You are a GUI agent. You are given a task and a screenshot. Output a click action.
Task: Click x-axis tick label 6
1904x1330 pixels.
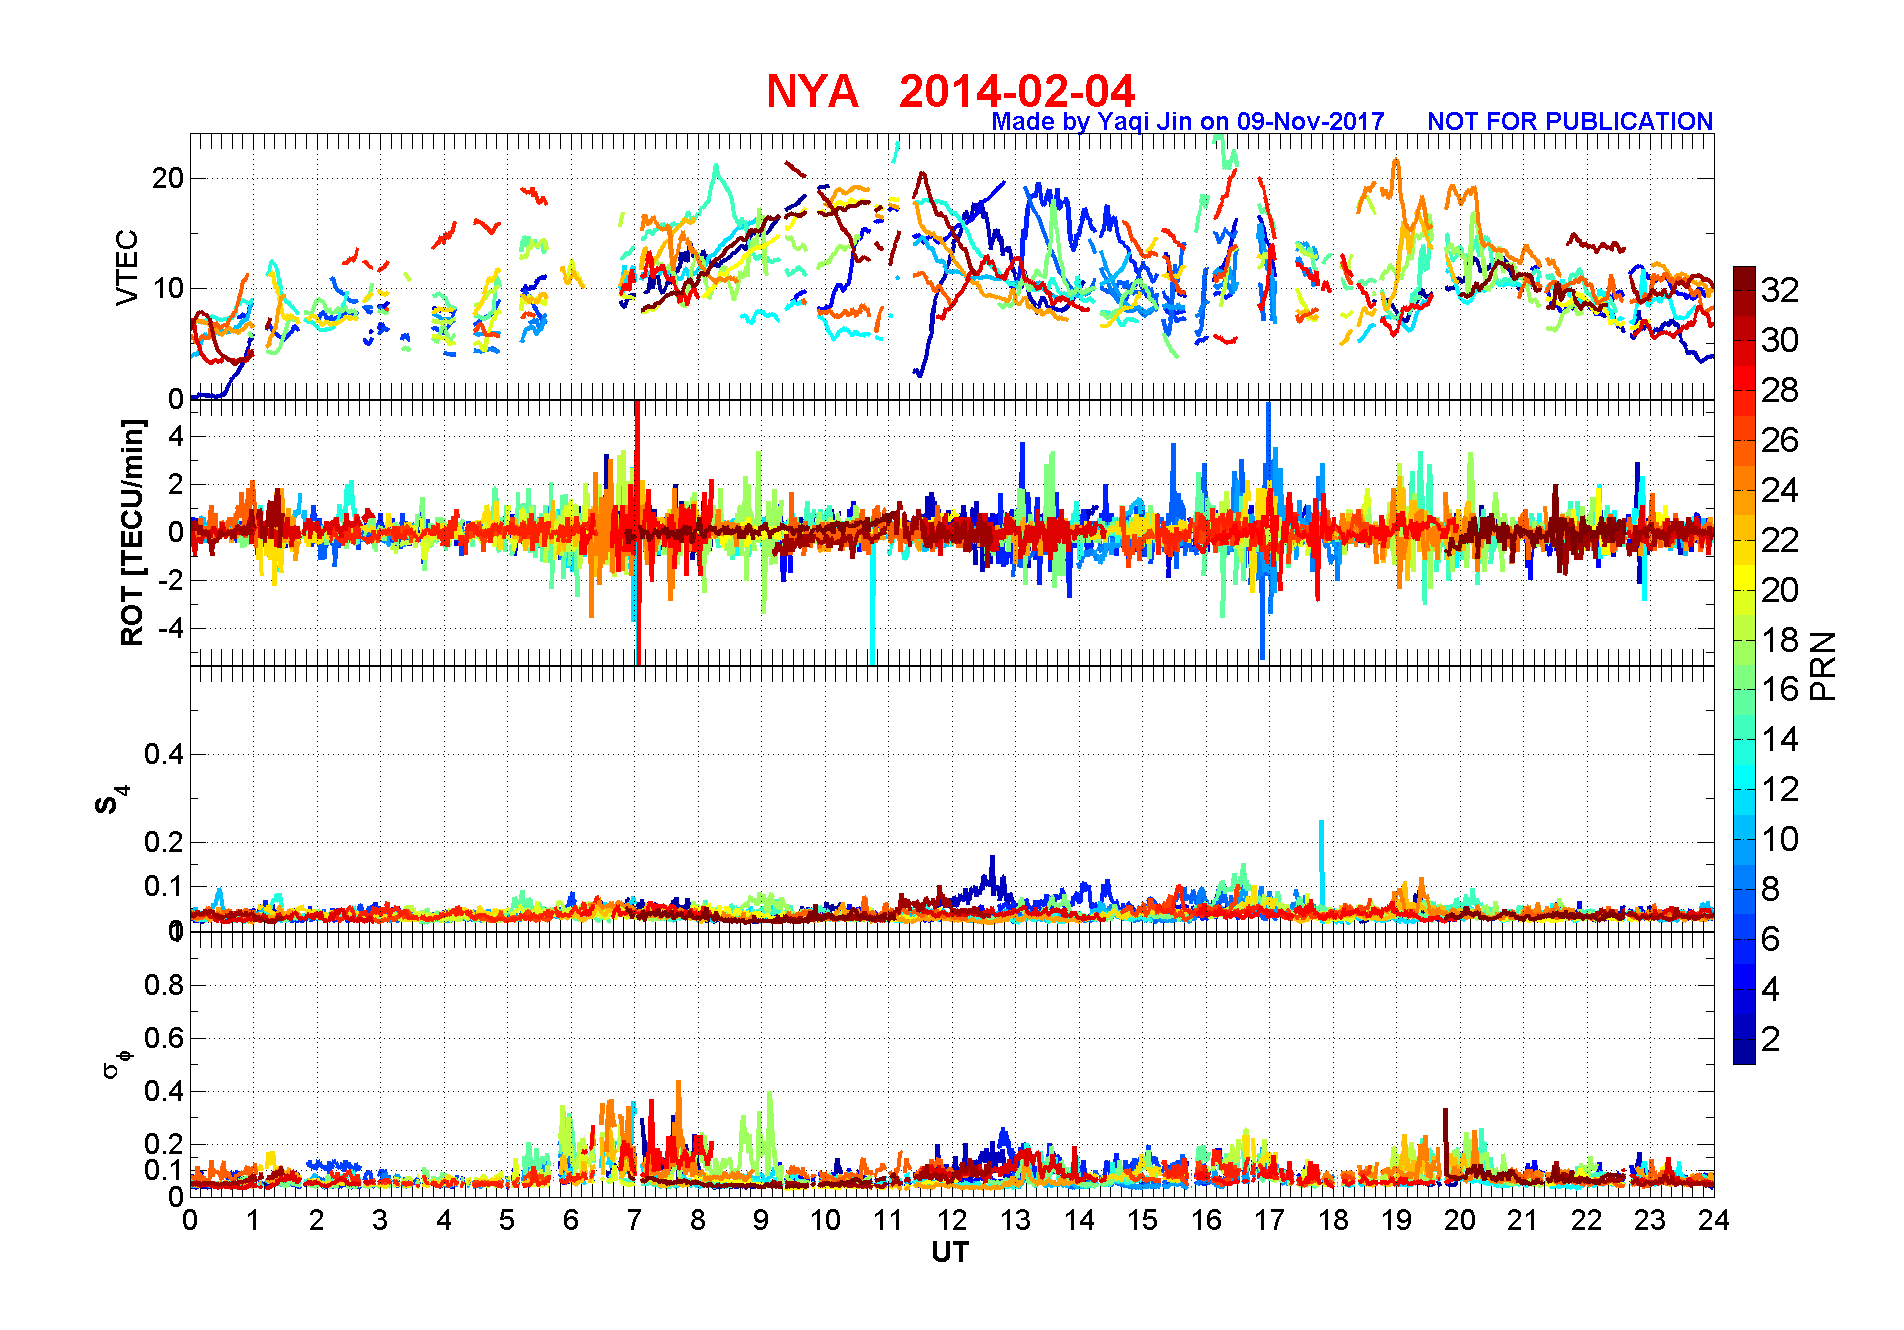click(x=571, y=1220)
